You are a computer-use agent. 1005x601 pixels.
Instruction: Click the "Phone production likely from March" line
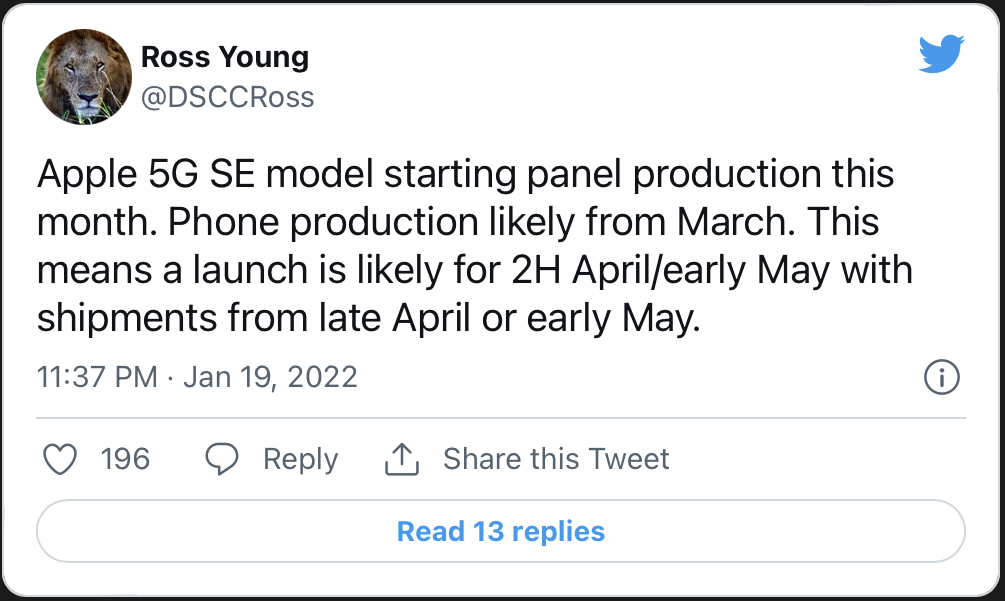[477, 222]
